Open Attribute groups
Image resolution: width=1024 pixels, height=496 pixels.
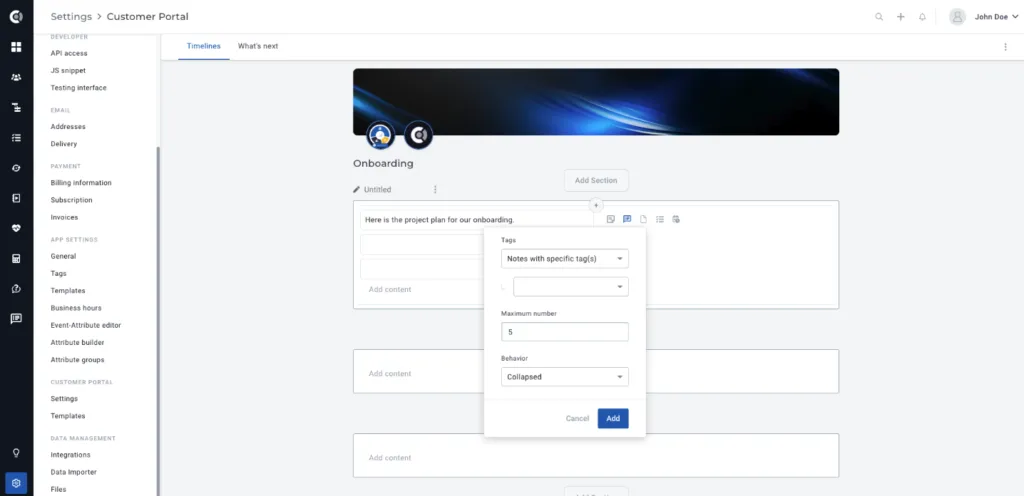pyautogui.click(x=77, y=360)
